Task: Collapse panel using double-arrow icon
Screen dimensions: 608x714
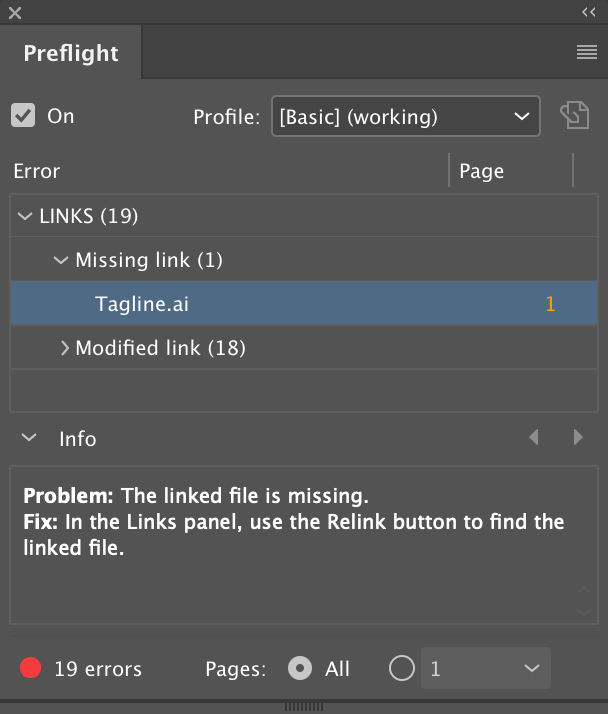Action: pos(589,12)
